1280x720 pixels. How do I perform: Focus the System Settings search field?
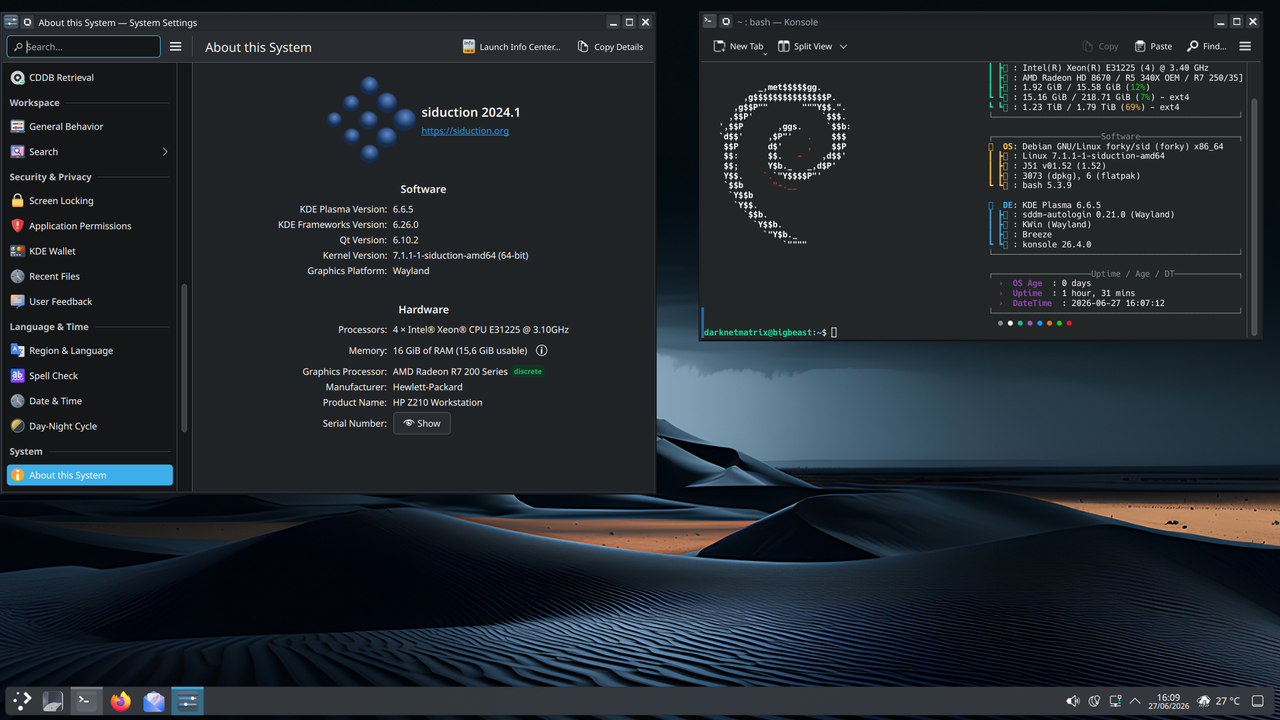(84, 46)
